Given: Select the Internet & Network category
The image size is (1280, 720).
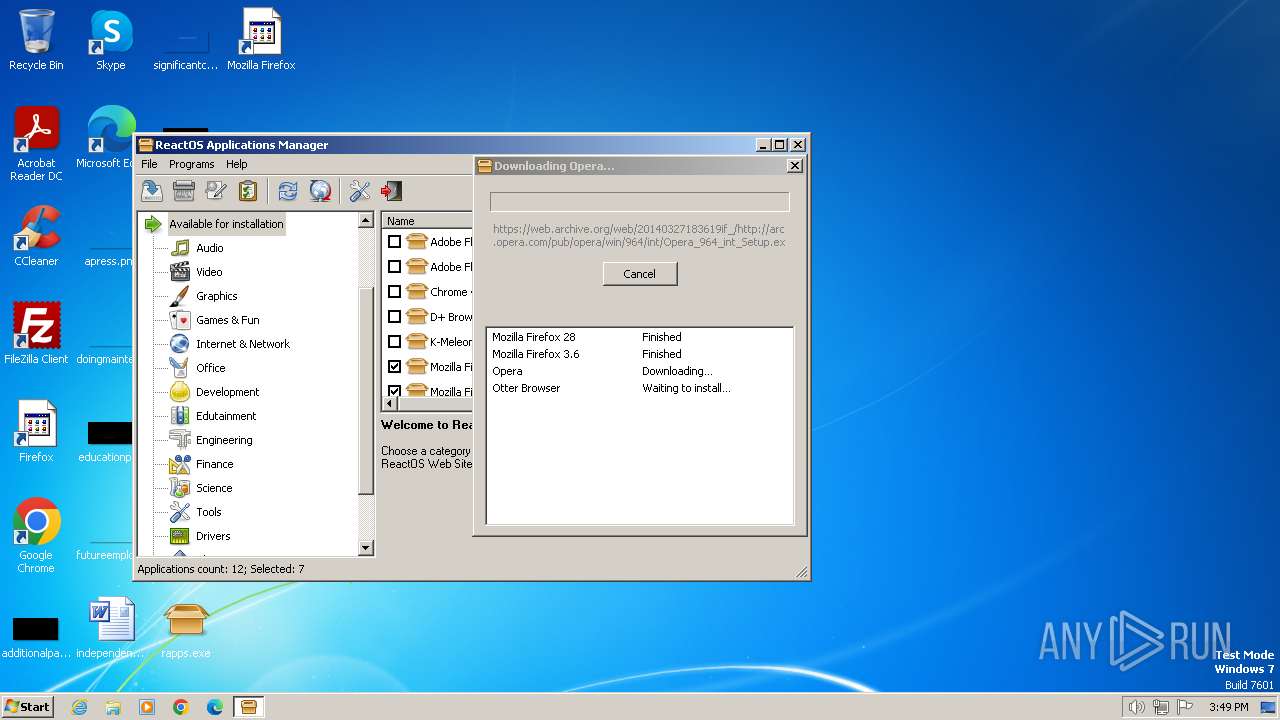Looking at the screenshot, I should 242,344.
